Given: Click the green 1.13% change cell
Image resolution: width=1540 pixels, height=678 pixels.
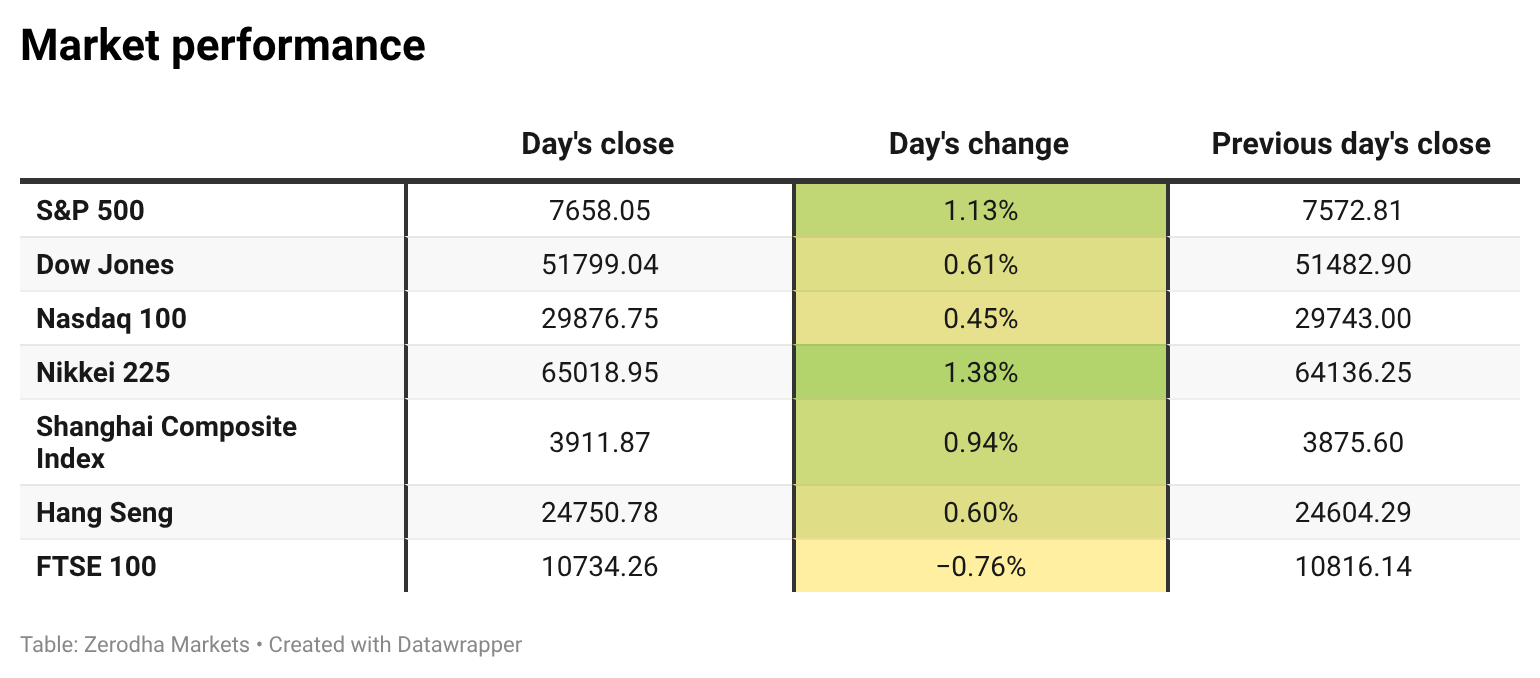Looking at the screenshot, I should 980,210.
